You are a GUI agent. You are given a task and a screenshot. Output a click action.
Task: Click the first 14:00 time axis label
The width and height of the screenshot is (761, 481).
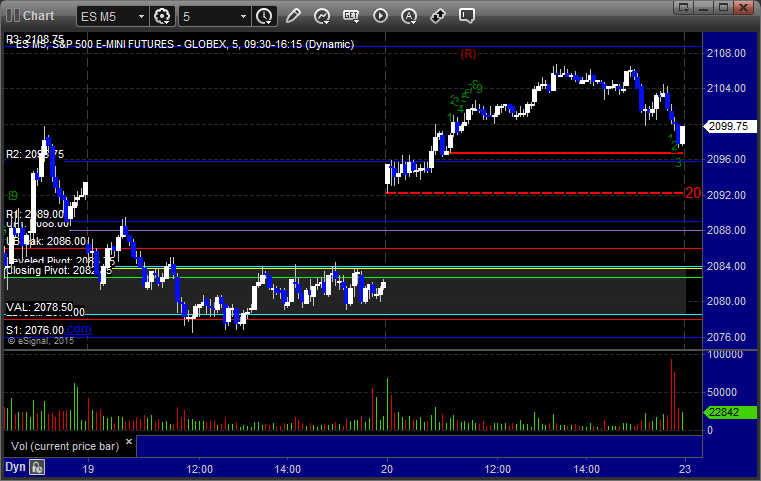pos(287,469)
